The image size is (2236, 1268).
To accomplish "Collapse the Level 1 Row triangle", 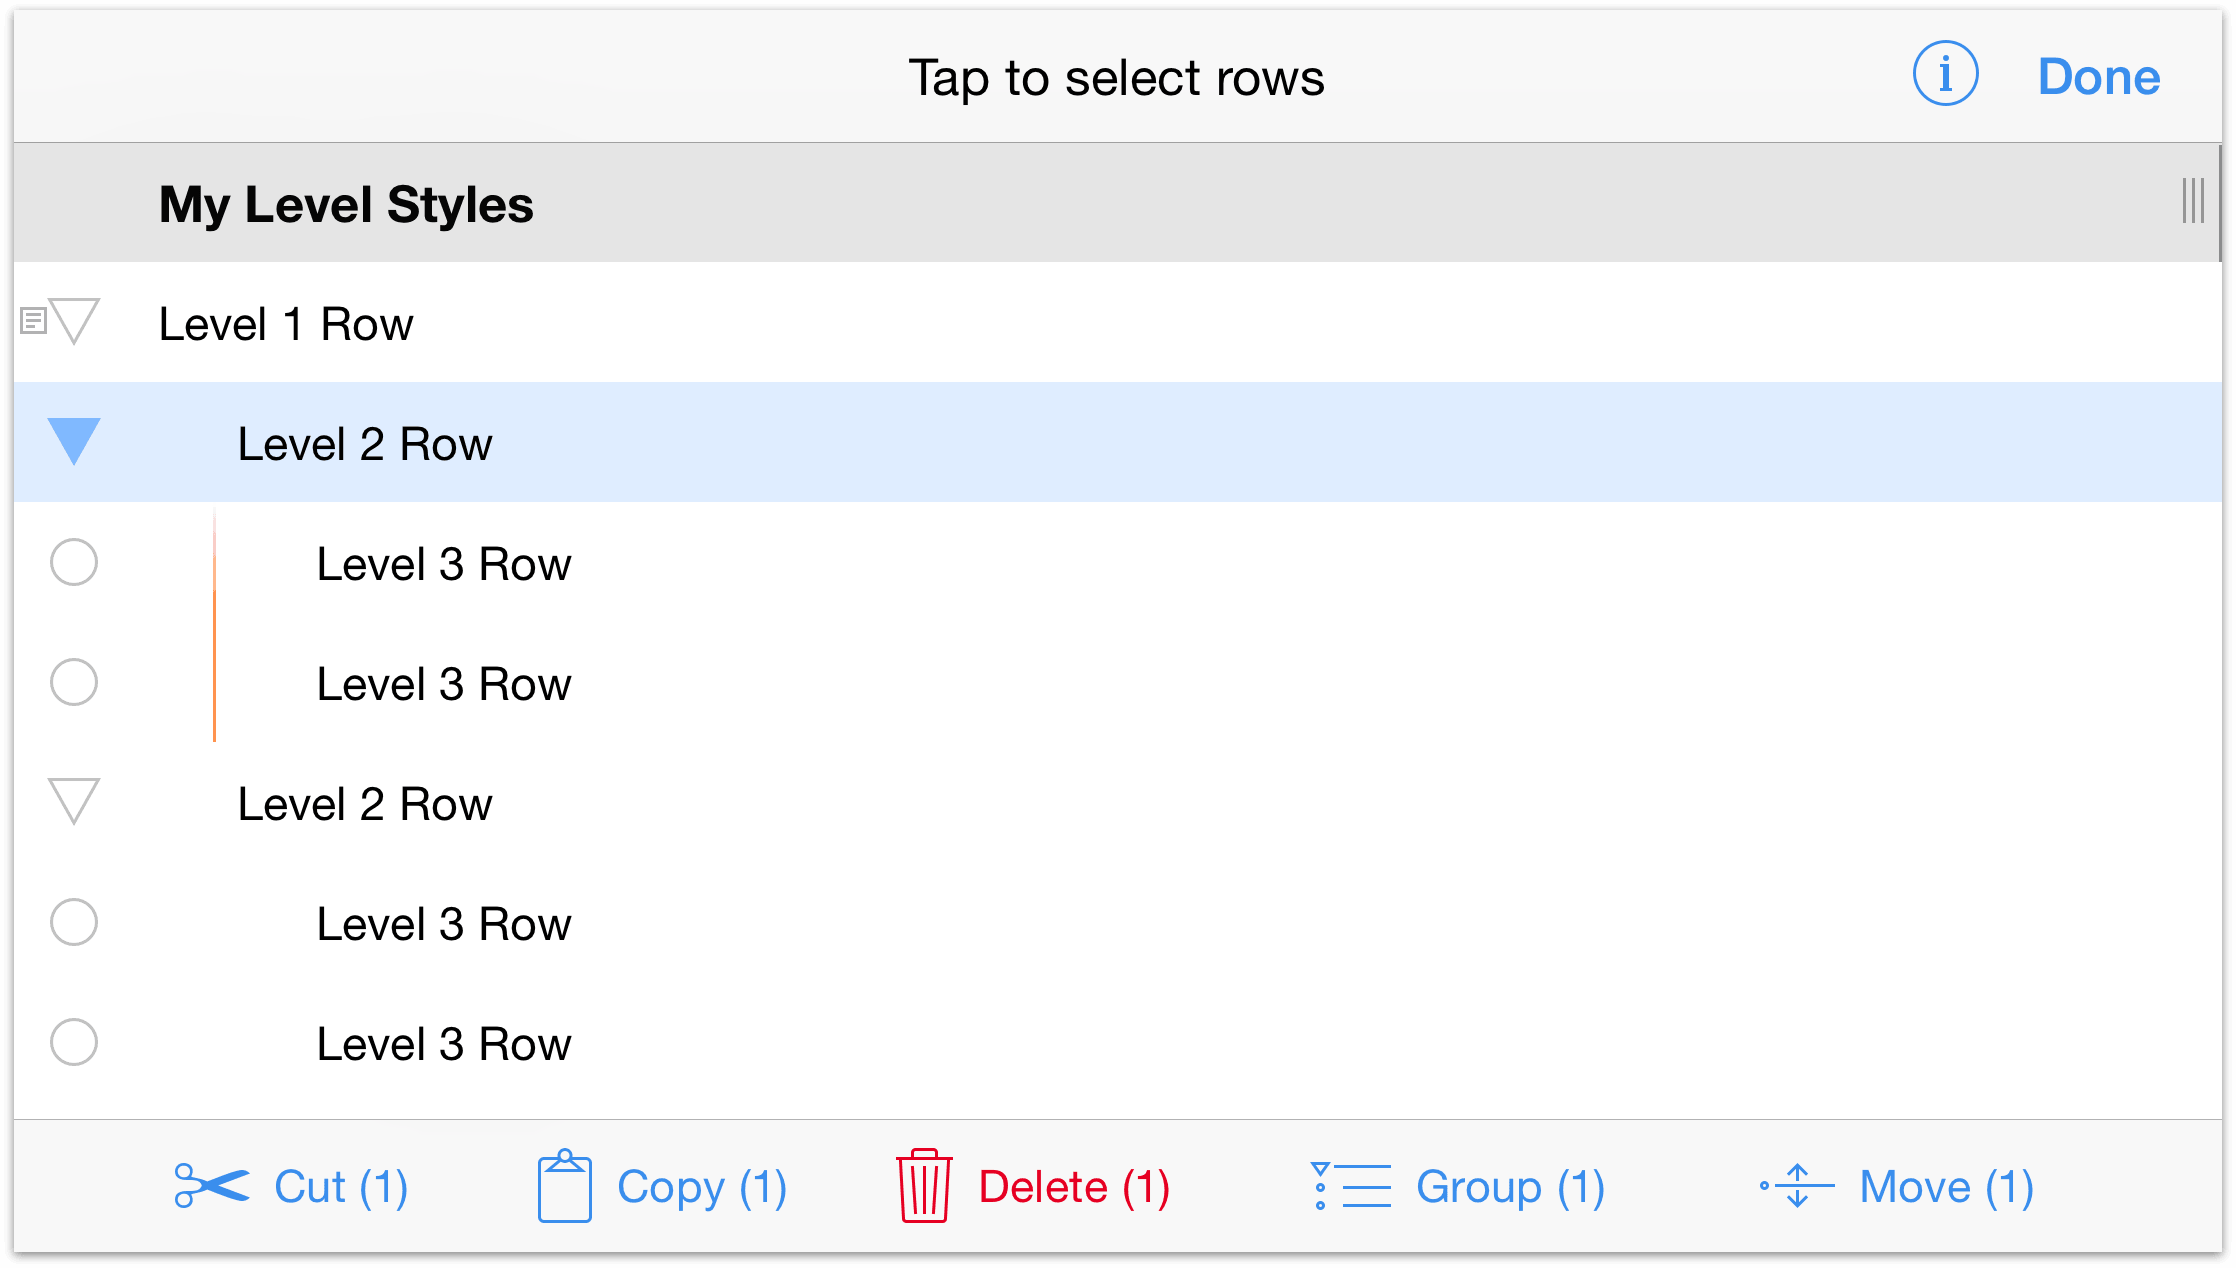I will coord(75,321).
